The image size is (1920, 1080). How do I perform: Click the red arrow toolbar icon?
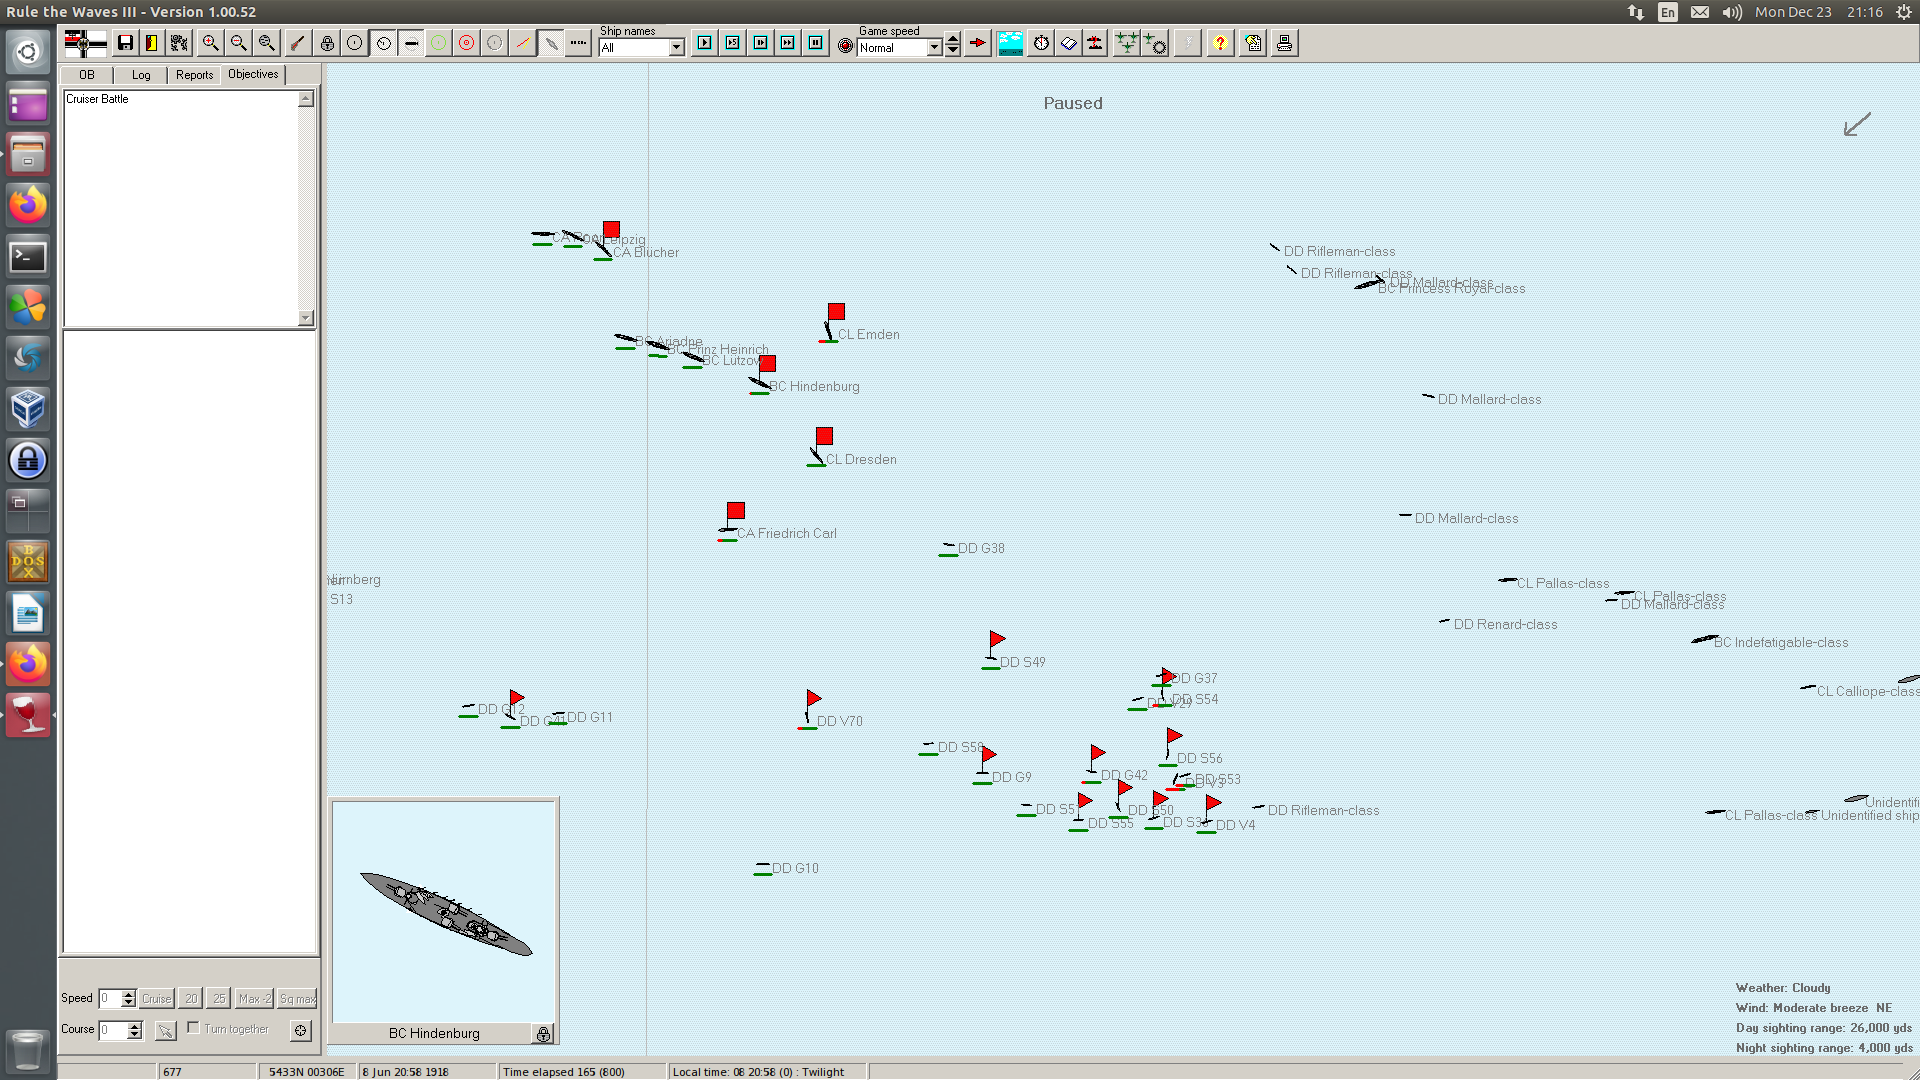978,43
